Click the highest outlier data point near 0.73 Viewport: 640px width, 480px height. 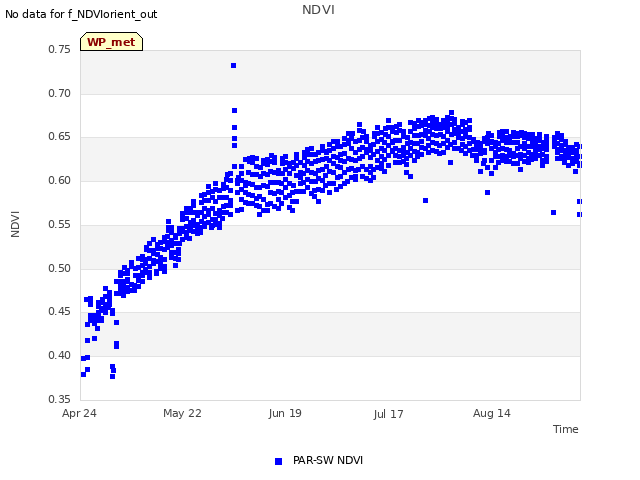[233, 65]
